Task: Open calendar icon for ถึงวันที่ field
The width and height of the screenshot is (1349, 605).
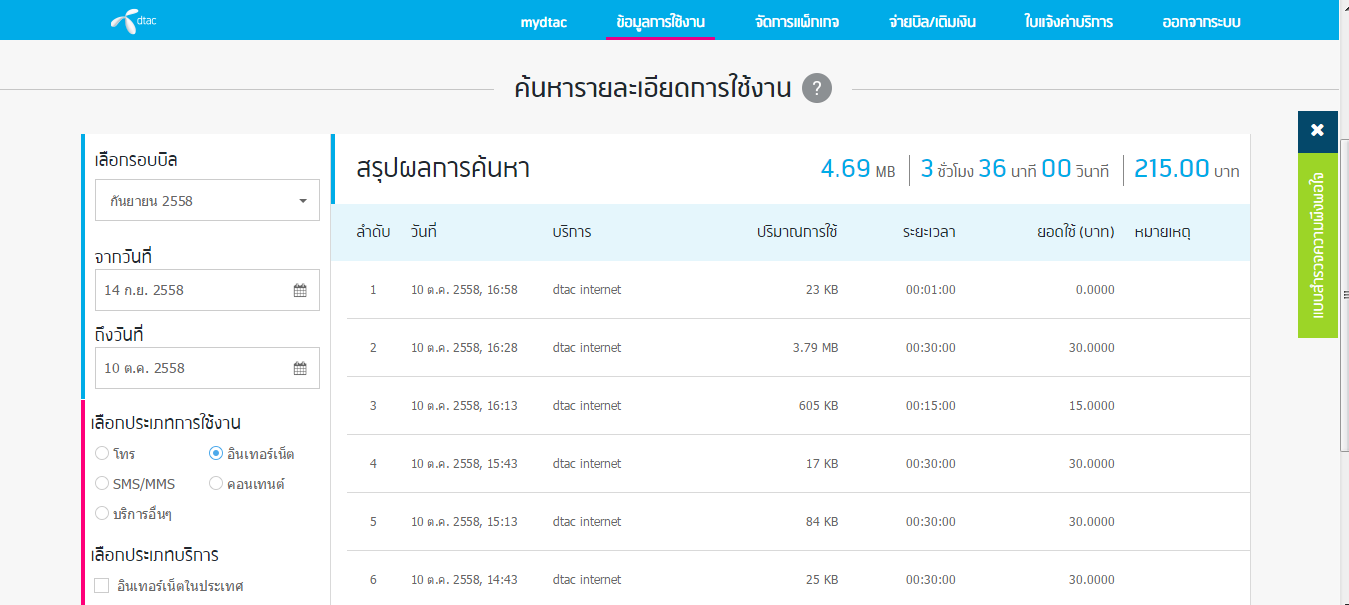Action: pos(299,368)
